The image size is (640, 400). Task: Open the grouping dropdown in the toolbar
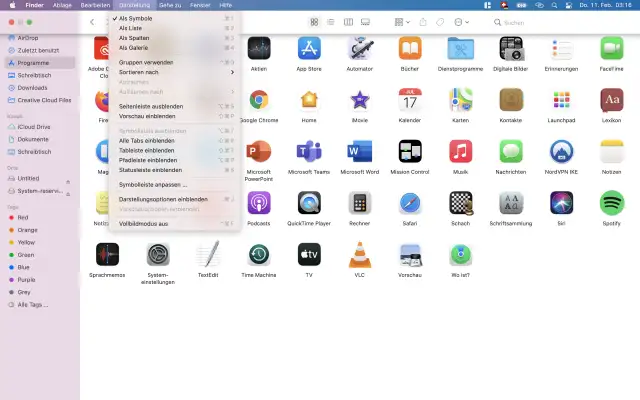point(400,21)
